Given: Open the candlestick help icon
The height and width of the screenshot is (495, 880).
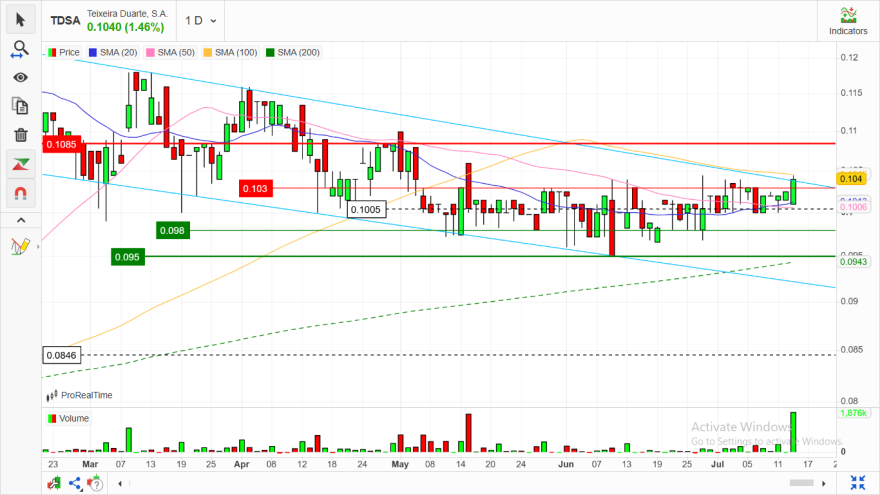Looking at the screenshot, I should point(95,483).
